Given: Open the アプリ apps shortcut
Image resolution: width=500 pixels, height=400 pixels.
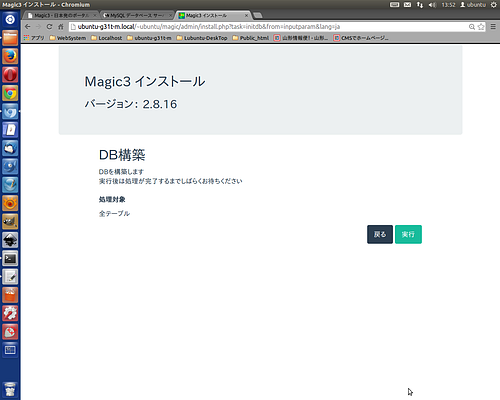Looking at the screenshot, I should (34, 38).
